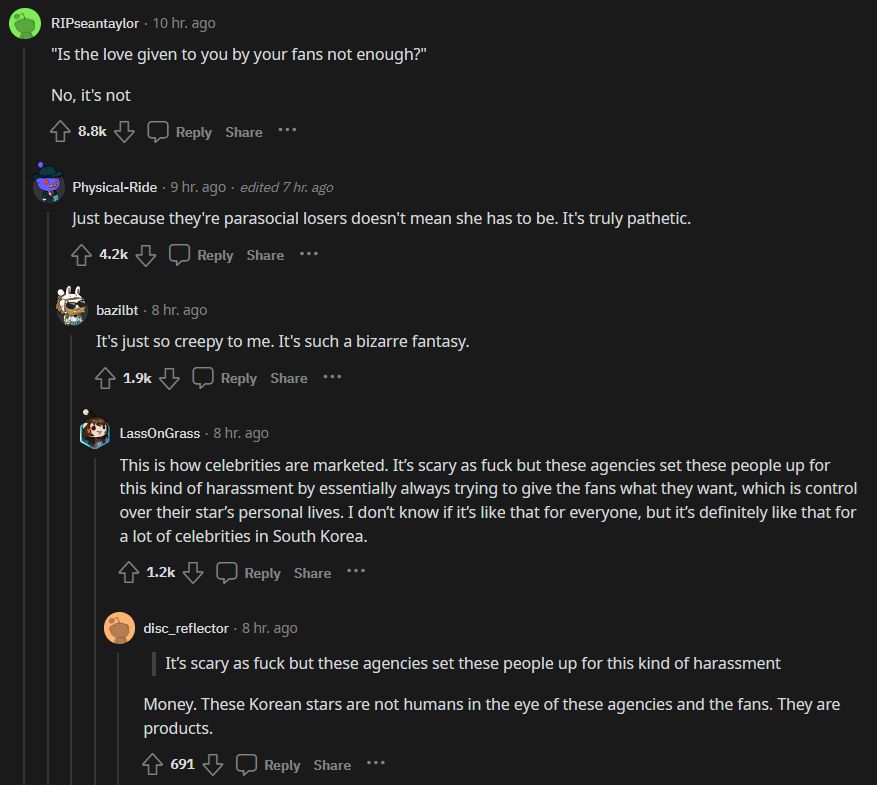Open the overflow menu on Physical-Ride's comment
The width and height of the screenshot is (877, 785).
pos(309,255)
